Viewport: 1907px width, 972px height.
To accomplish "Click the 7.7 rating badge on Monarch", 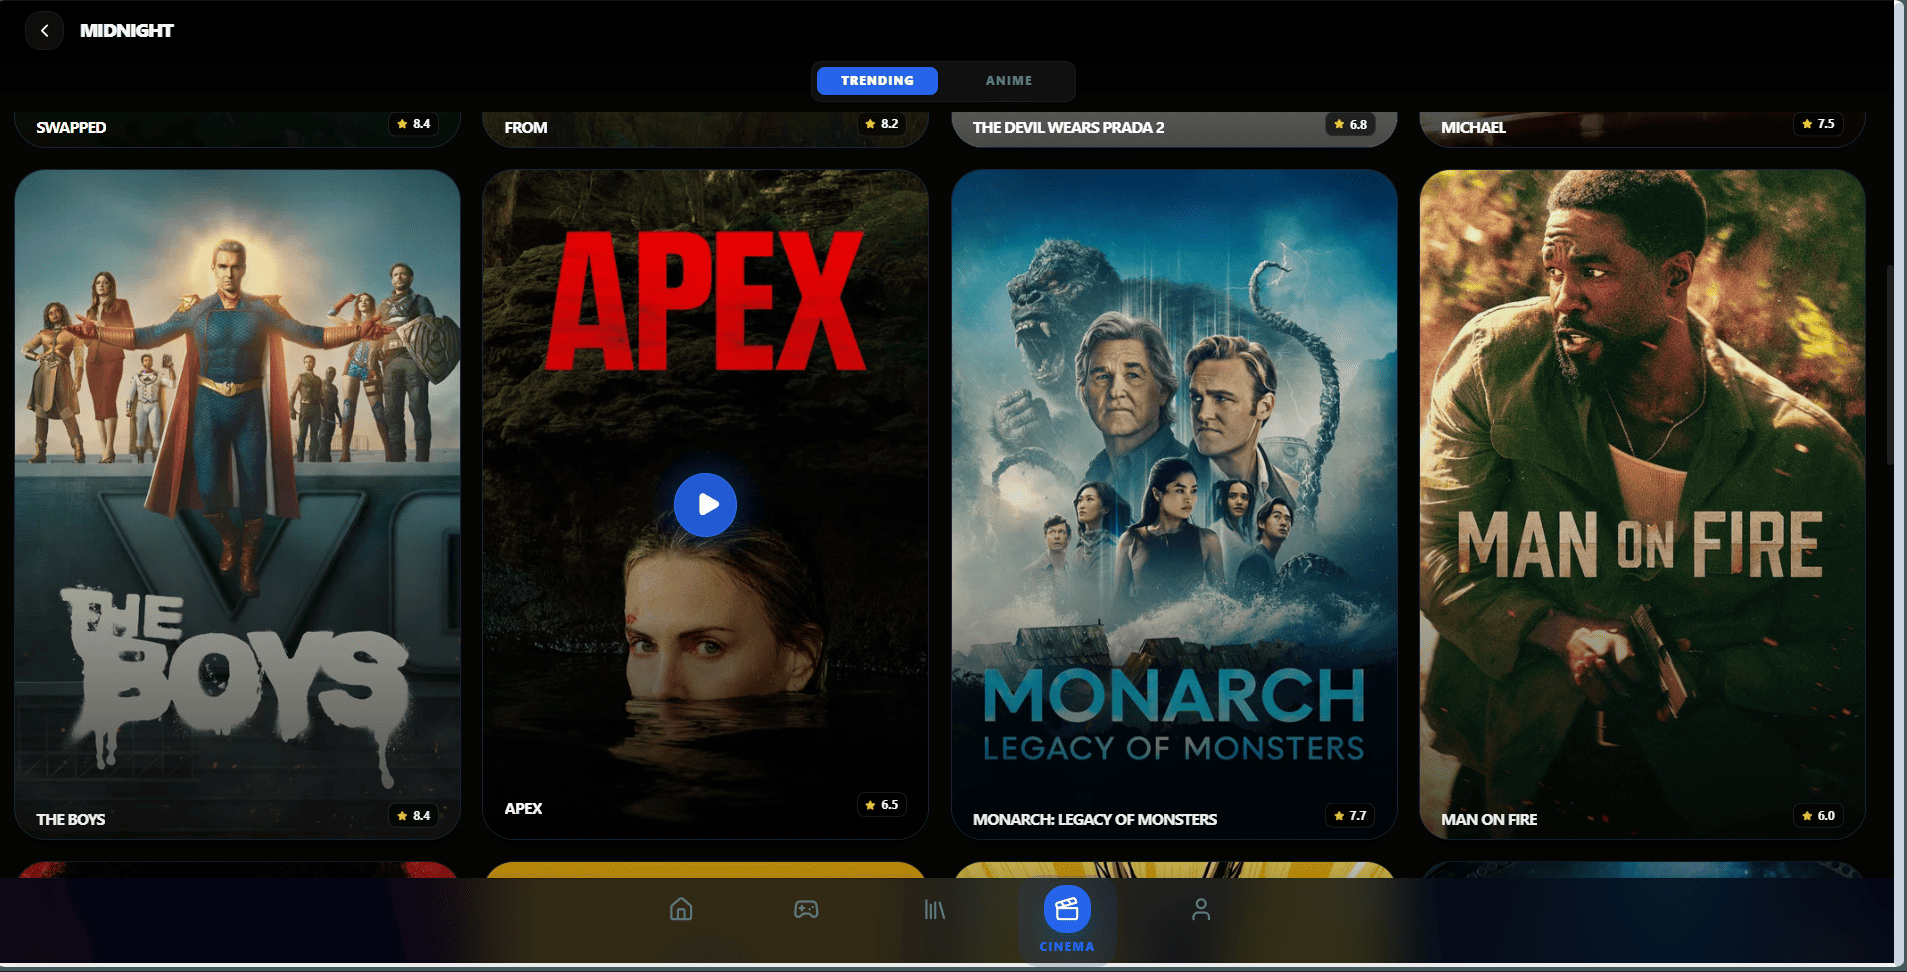I will tap(1350, 816).
